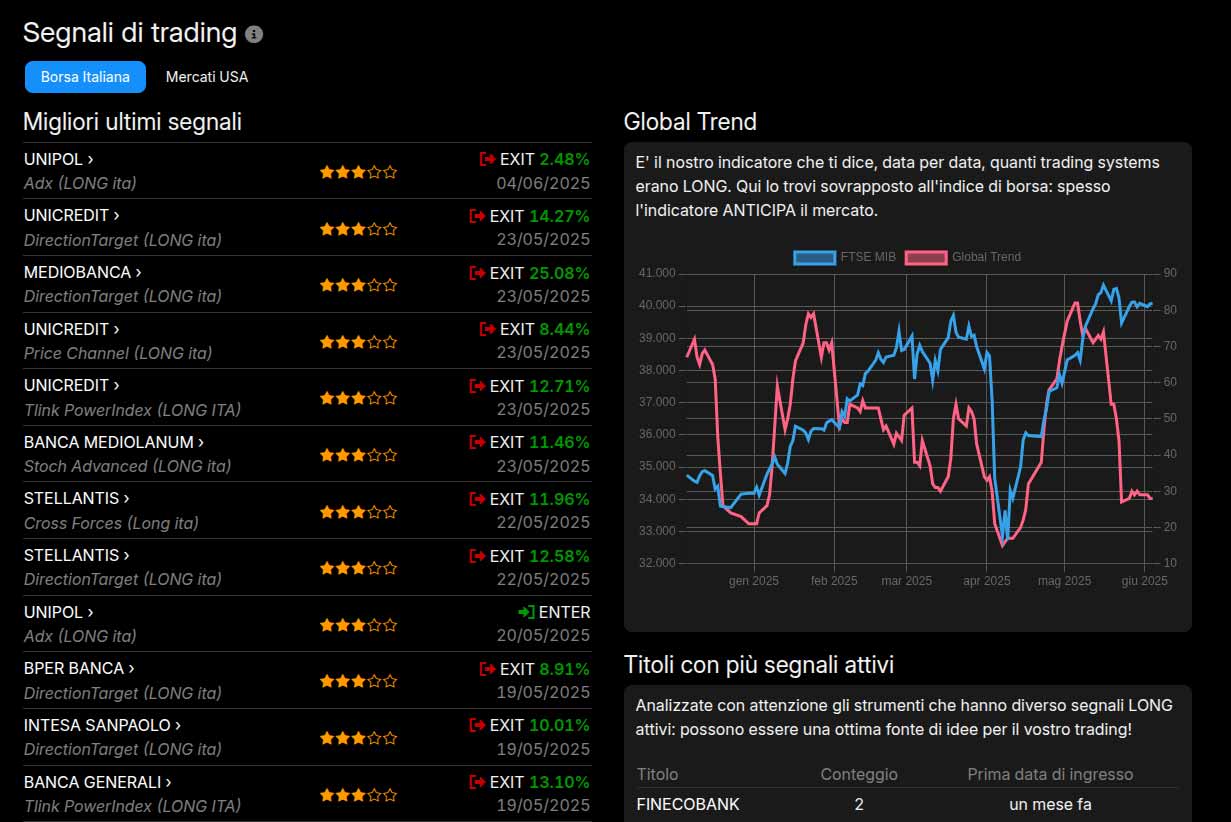Screen dimensions: 1231x822
Task: Click the 'gen 2025' axis label
Action: (x=754, y=581)
